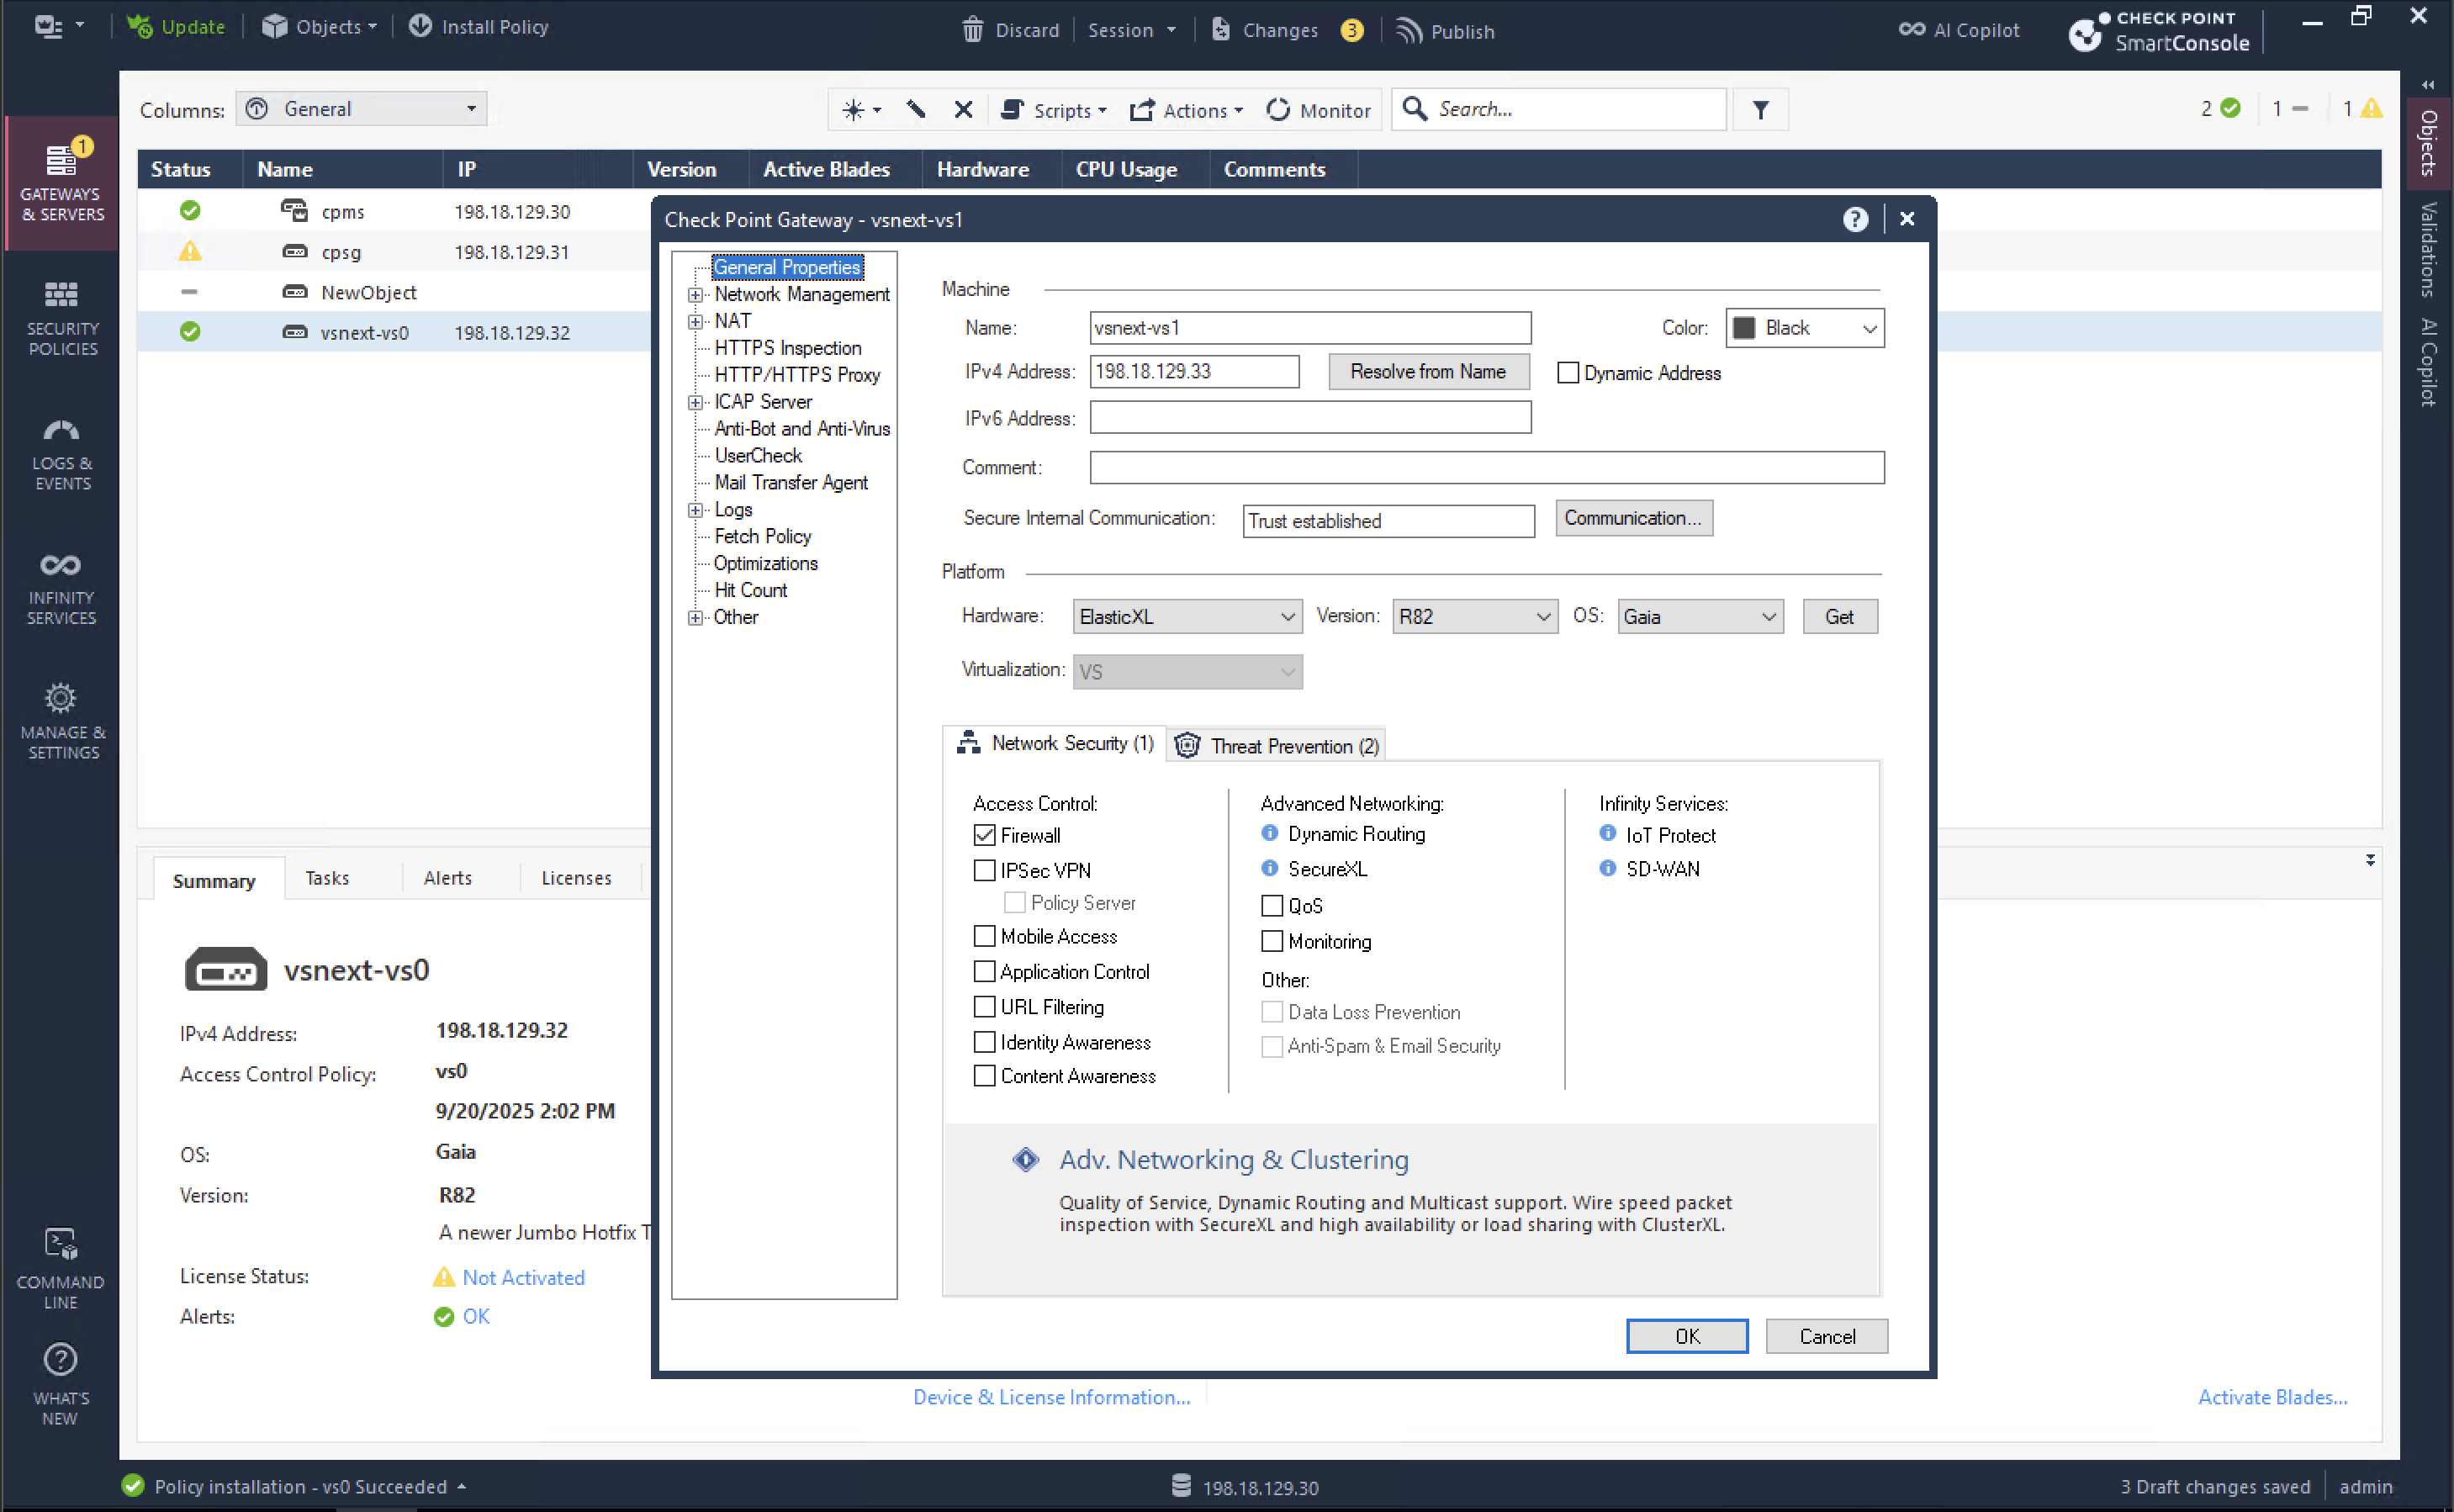
Task: Click the Communication... button
Action: click(1633, 518)
